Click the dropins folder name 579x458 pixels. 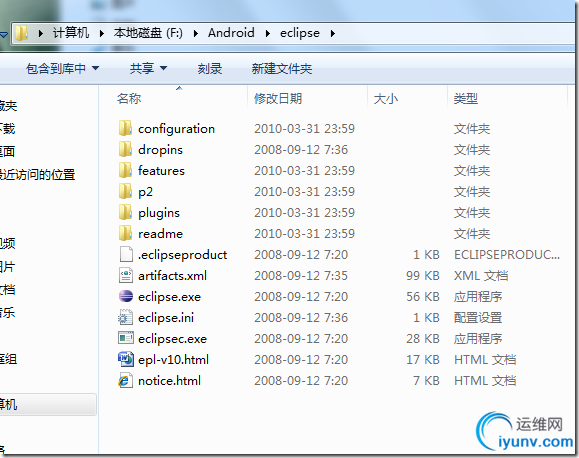tap(161, 150)
